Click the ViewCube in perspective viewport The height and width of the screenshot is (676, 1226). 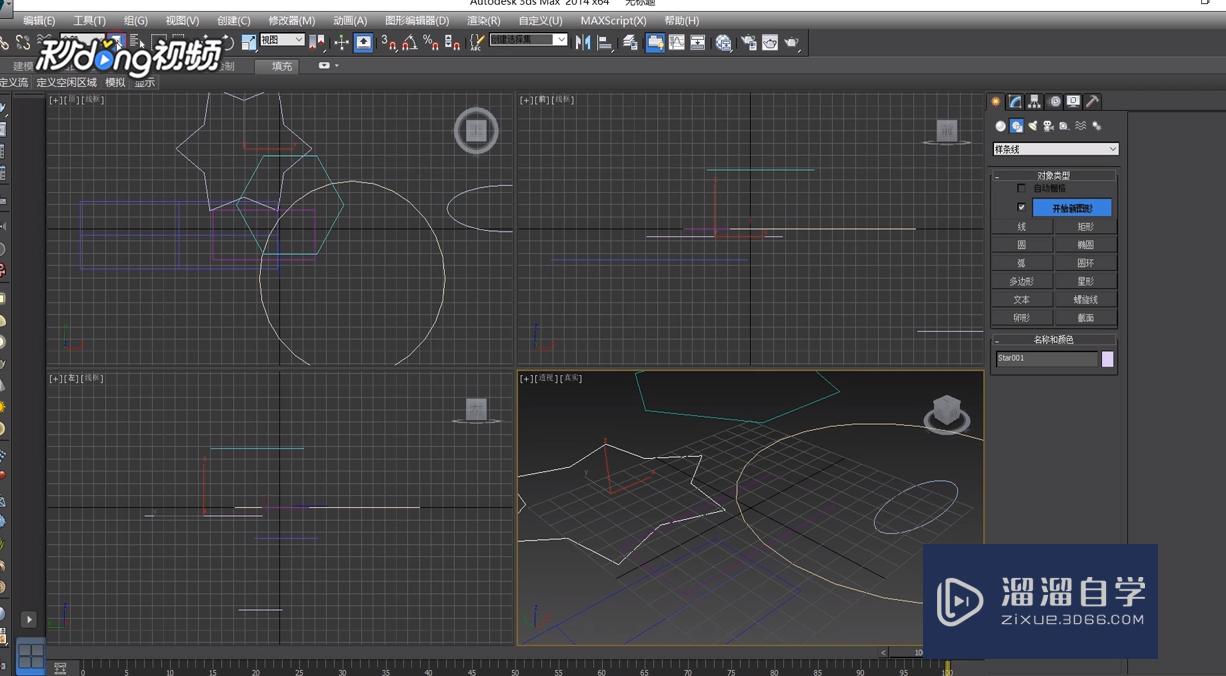pos(946,410)
